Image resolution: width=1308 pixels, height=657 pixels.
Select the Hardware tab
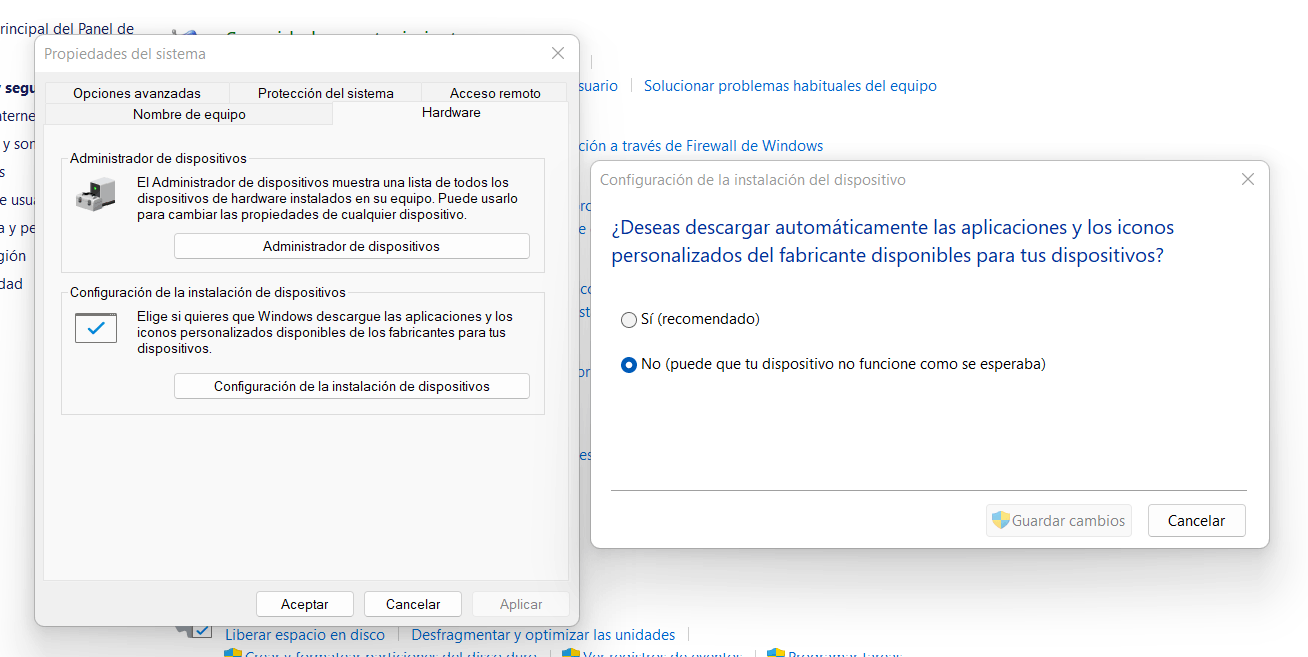click(451, 112)
